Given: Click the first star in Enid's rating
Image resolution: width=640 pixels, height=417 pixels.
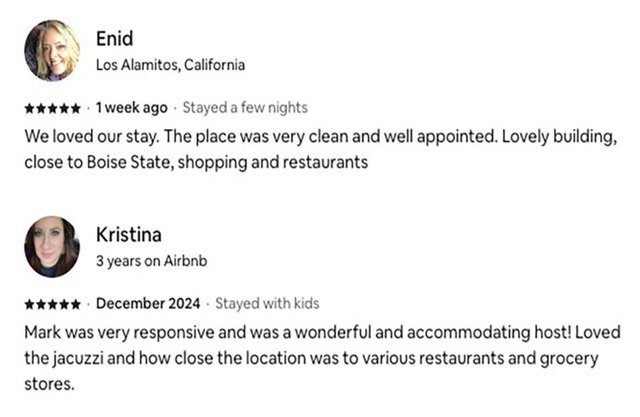Looking at the screenshot, I should (x=29, y=109).
